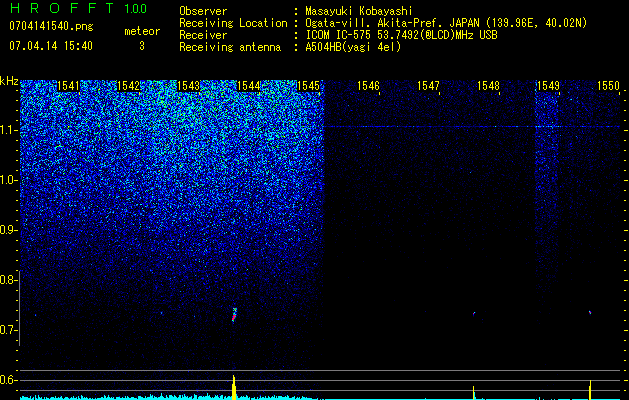Select the filename 0704141540.png
629x400 pixels.
pyautogui.click(x=51, y=26)
